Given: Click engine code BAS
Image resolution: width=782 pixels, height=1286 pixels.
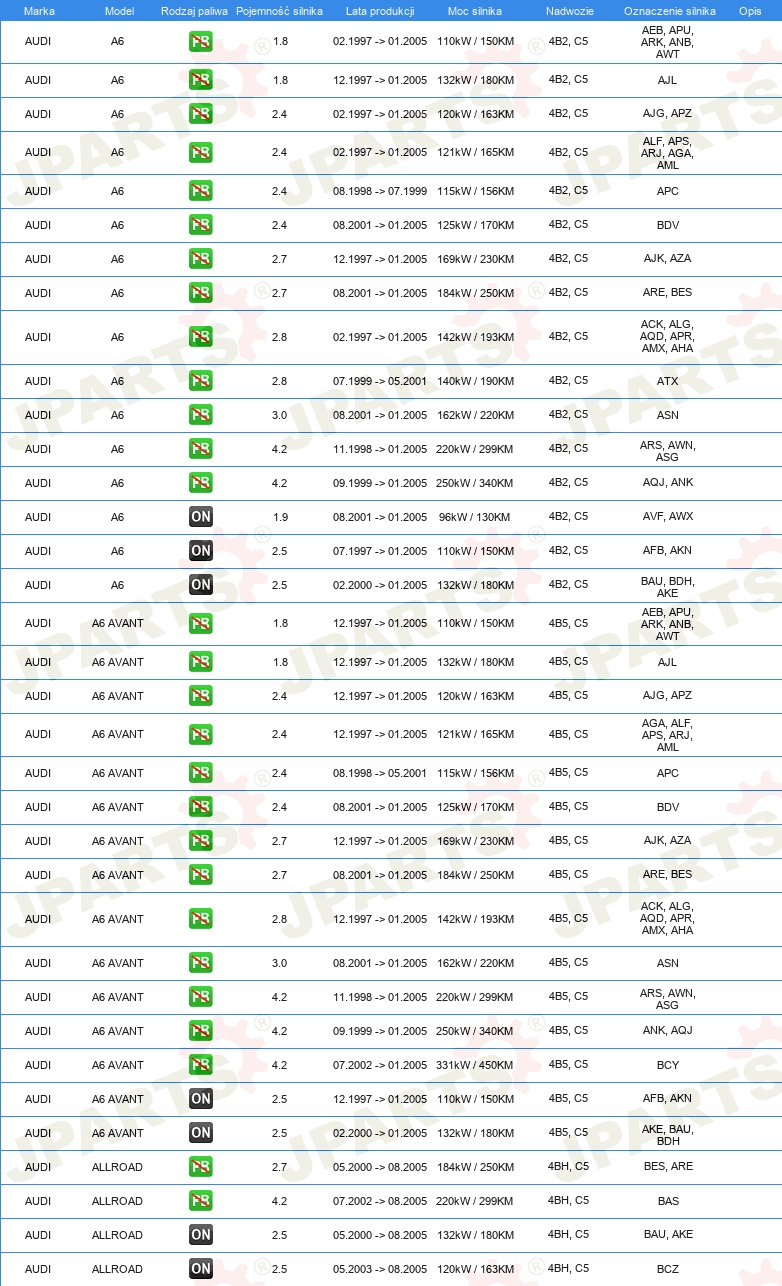Looking at the screenshot, I should click(x=668, y=1201).
